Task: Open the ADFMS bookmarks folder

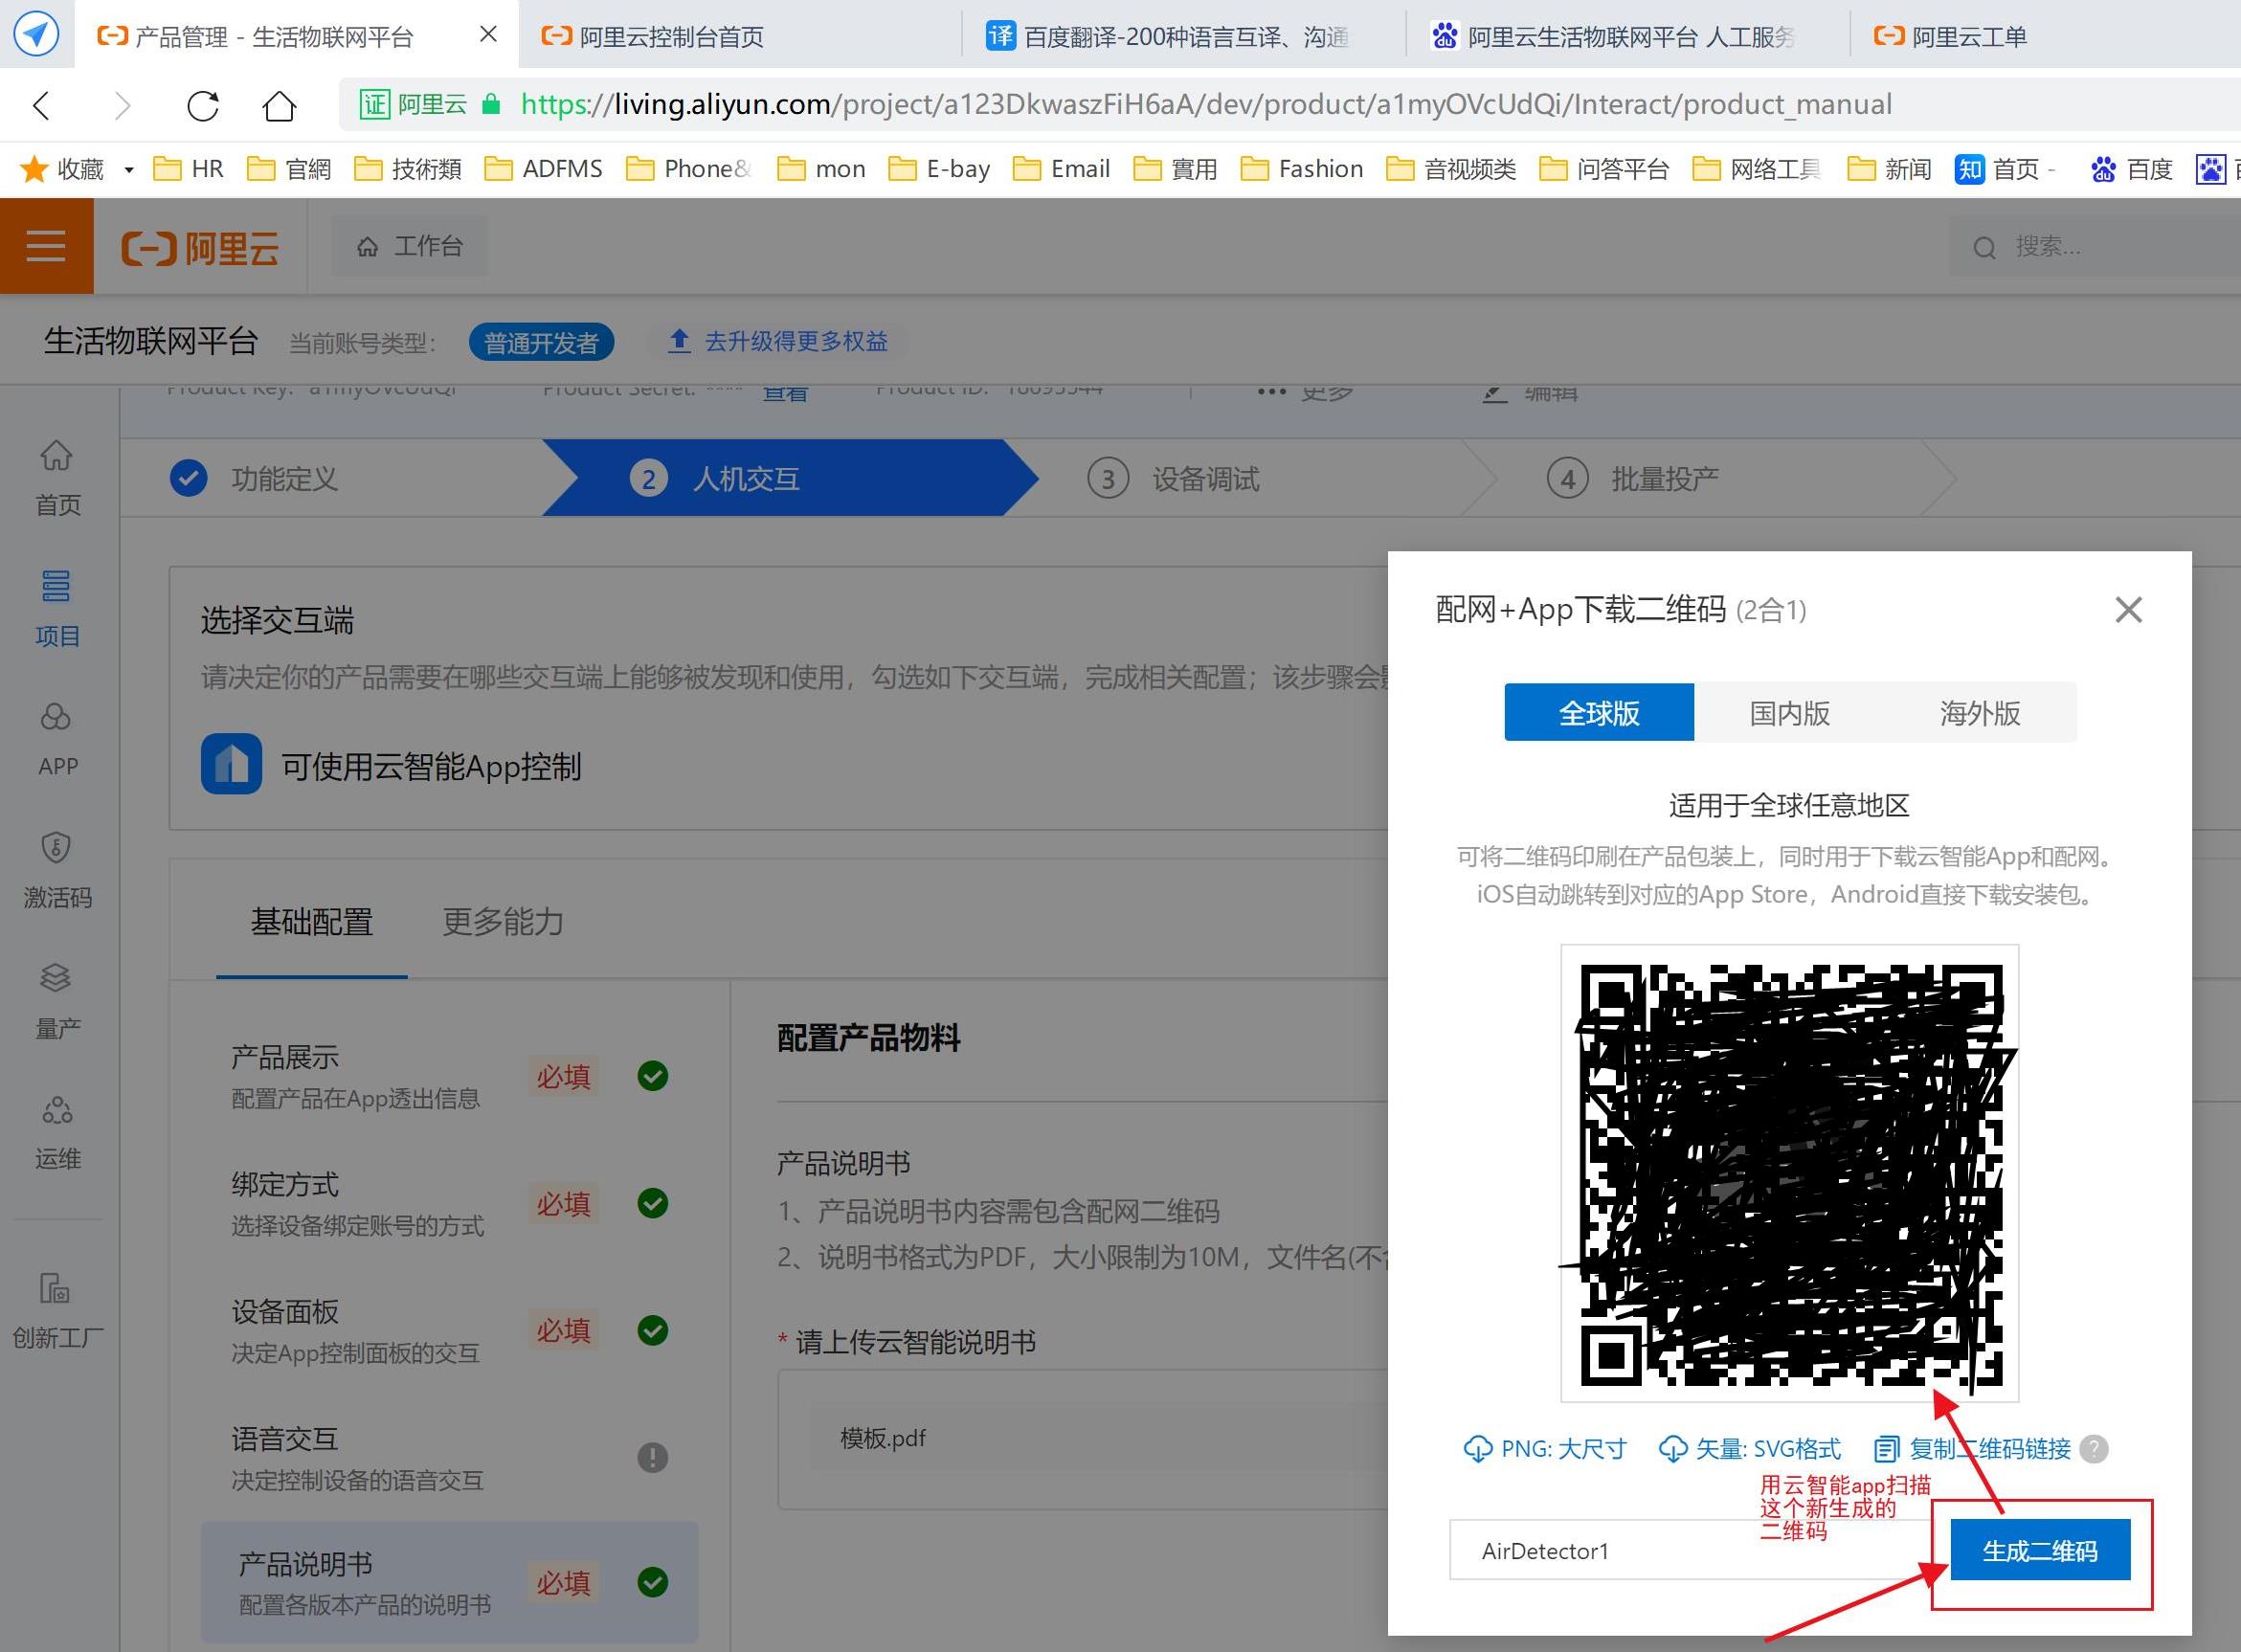Action: [543, 169]
